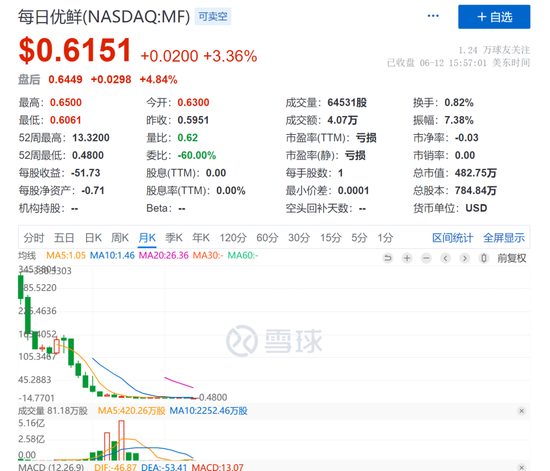Click the 1.24 万球友关注 follower count
Screen dimensions: 550x471
point(494,50)
